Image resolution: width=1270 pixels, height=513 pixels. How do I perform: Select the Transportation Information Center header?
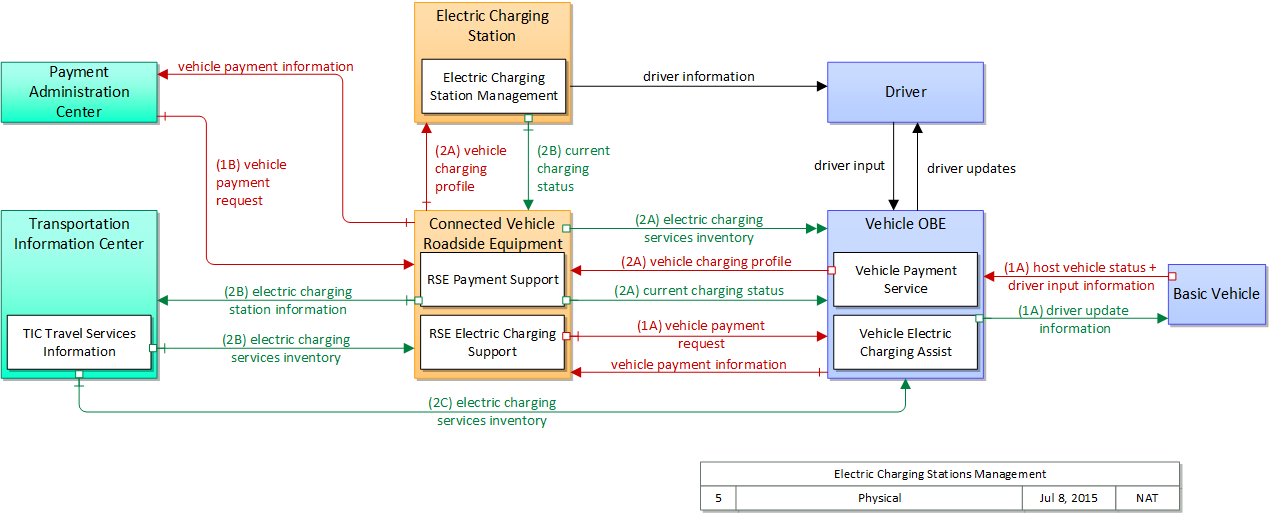[79, 234]
